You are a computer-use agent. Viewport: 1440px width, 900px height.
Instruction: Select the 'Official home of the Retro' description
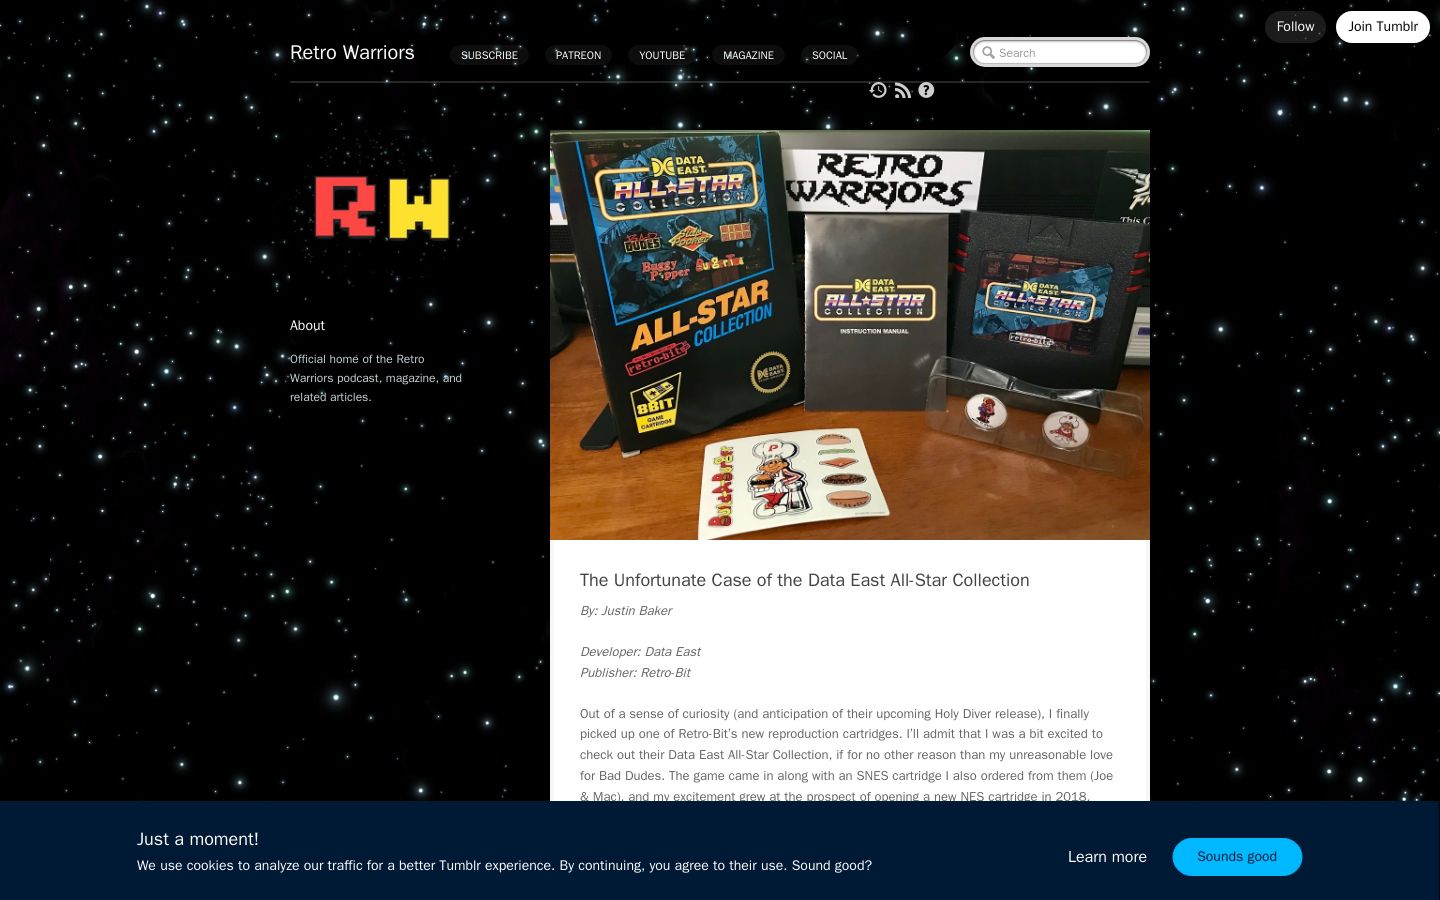click(376, 378)
